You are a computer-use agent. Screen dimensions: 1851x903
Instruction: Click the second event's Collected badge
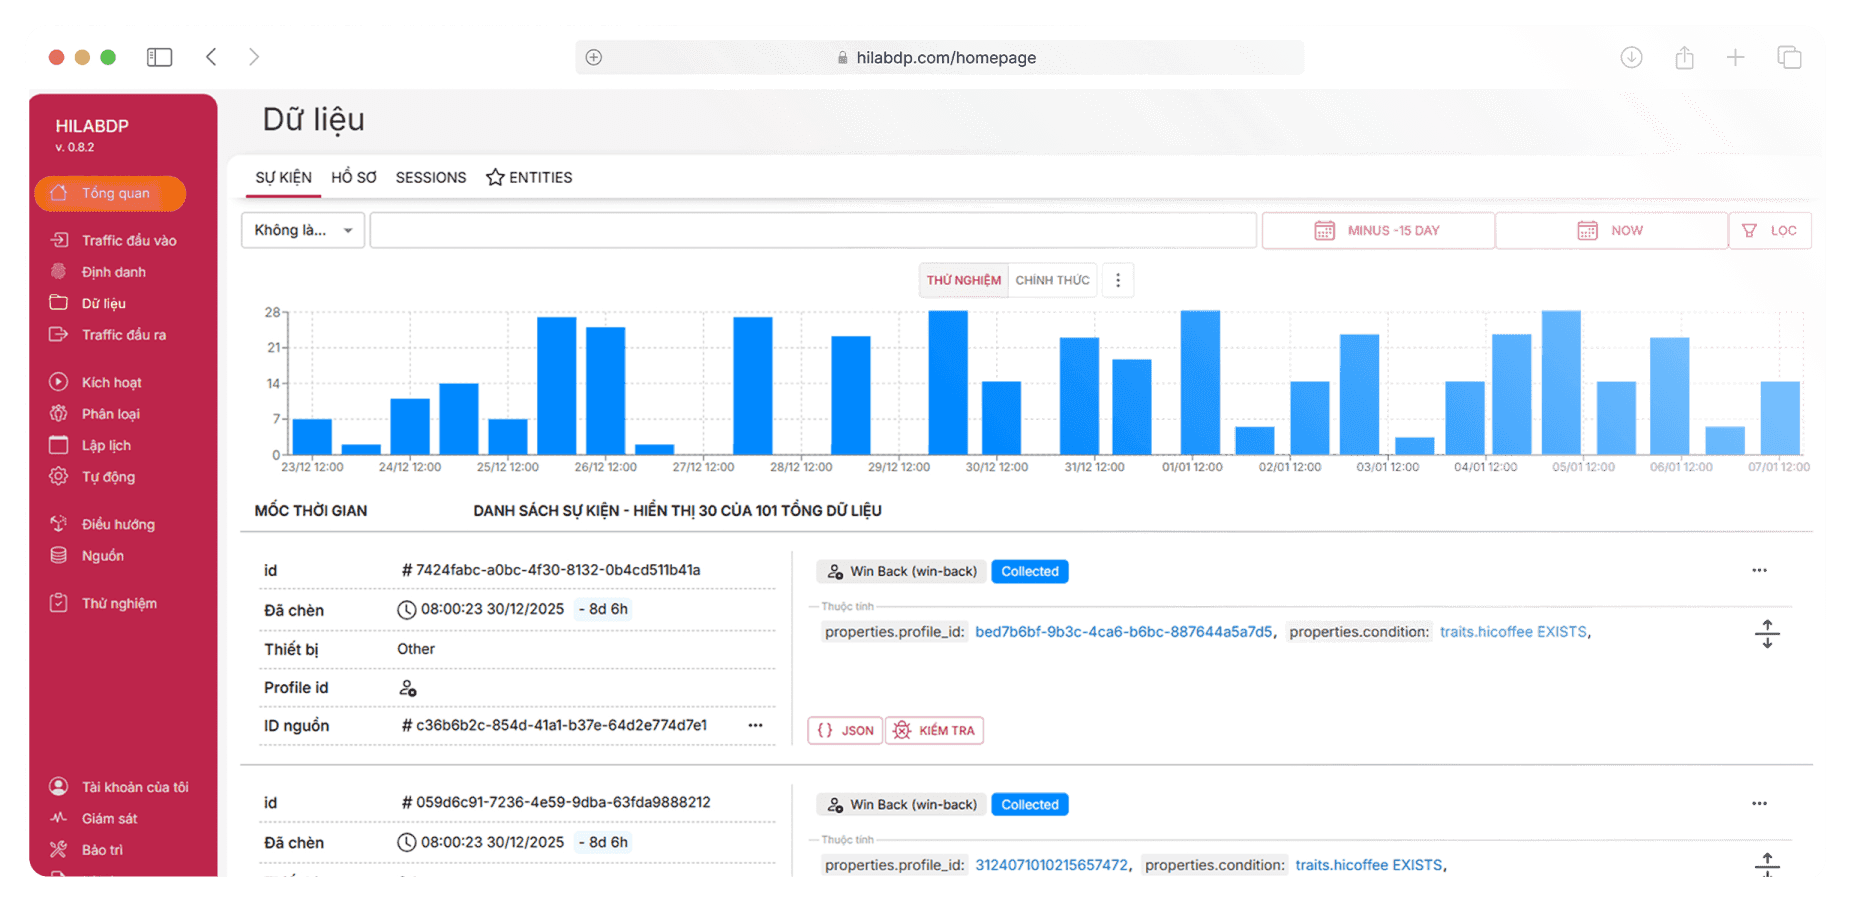[x=1030, y=804]
